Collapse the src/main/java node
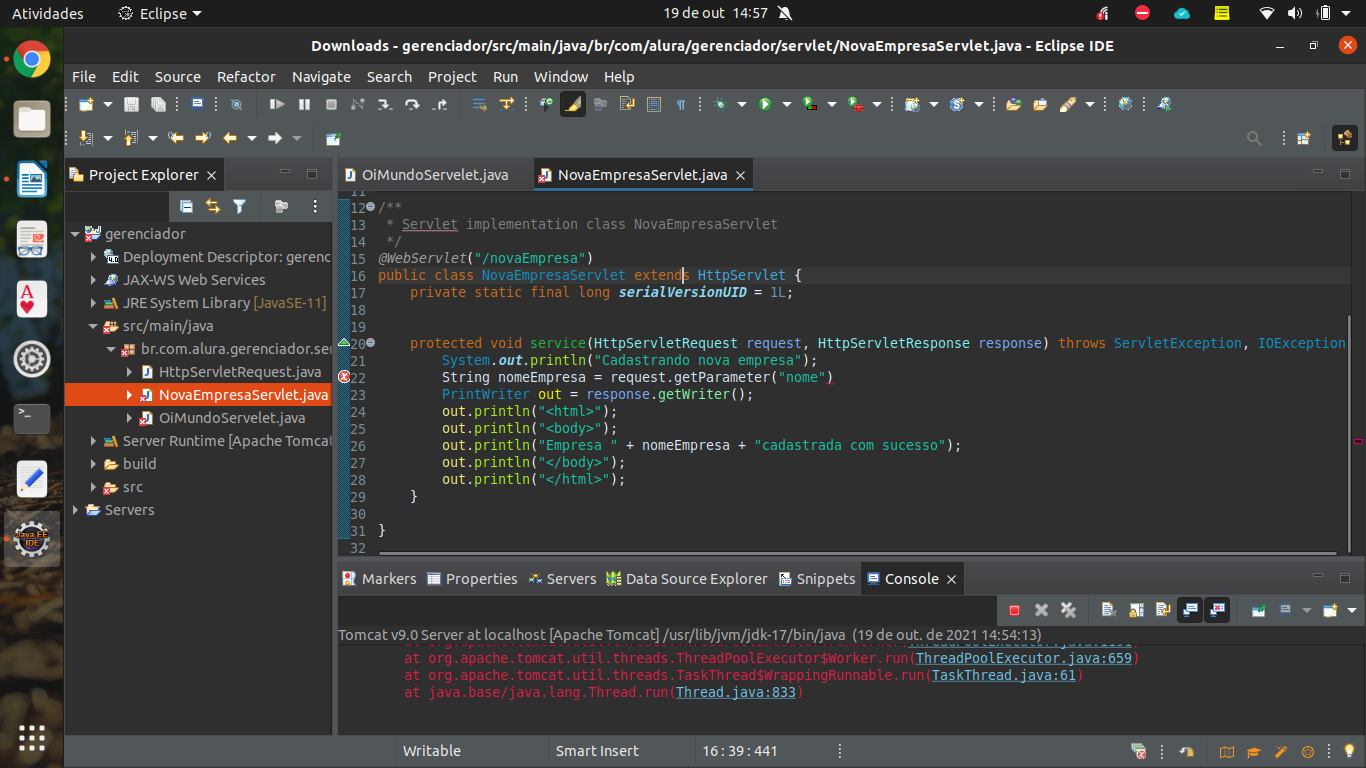Viewport: 1366px width, 768px height. [x=93, y=326]
